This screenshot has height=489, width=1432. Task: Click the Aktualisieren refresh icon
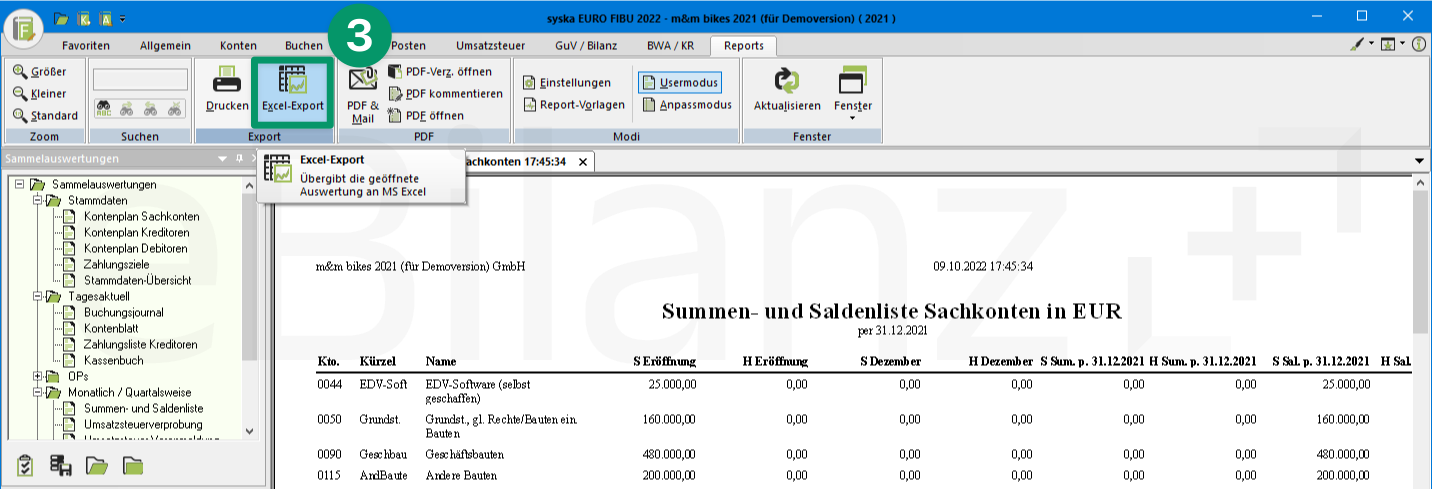point(787,80)
